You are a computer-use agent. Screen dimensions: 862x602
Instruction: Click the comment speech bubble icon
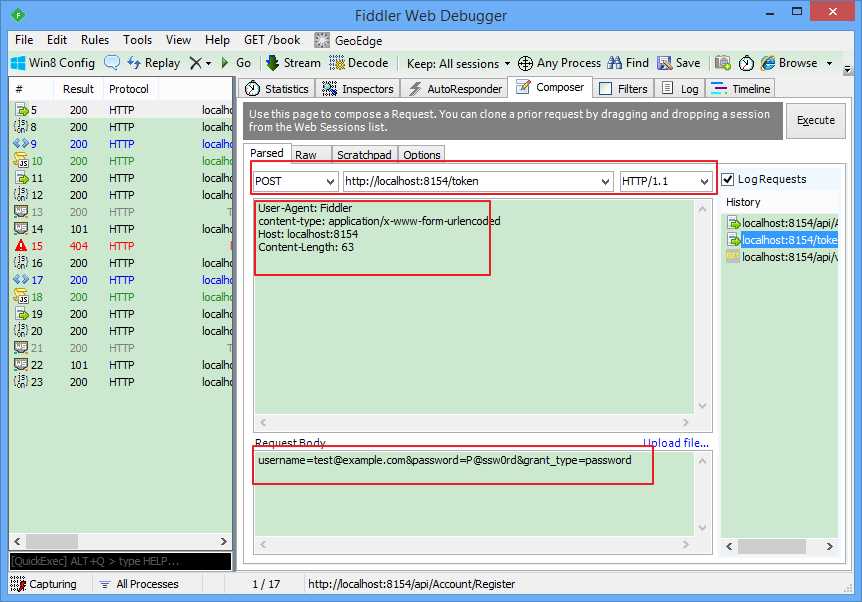(x=112, y=63)
